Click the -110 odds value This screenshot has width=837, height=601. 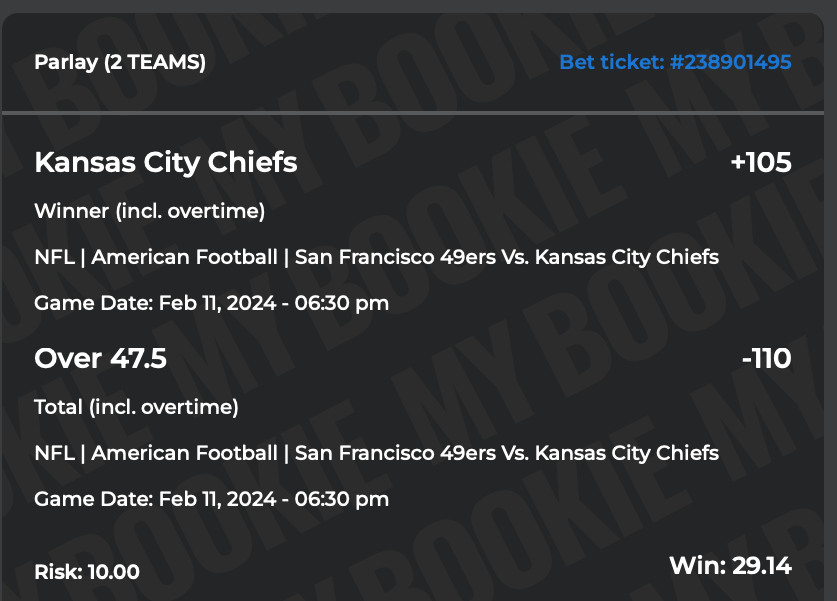[766, 358]
